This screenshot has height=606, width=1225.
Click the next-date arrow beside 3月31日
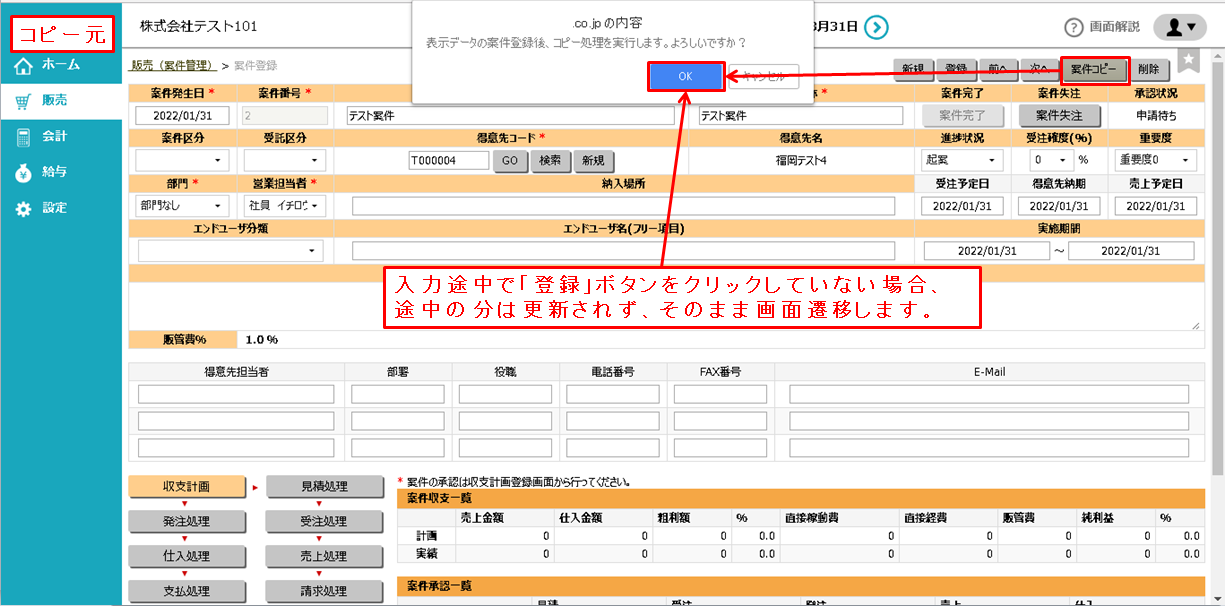(876, 26)
